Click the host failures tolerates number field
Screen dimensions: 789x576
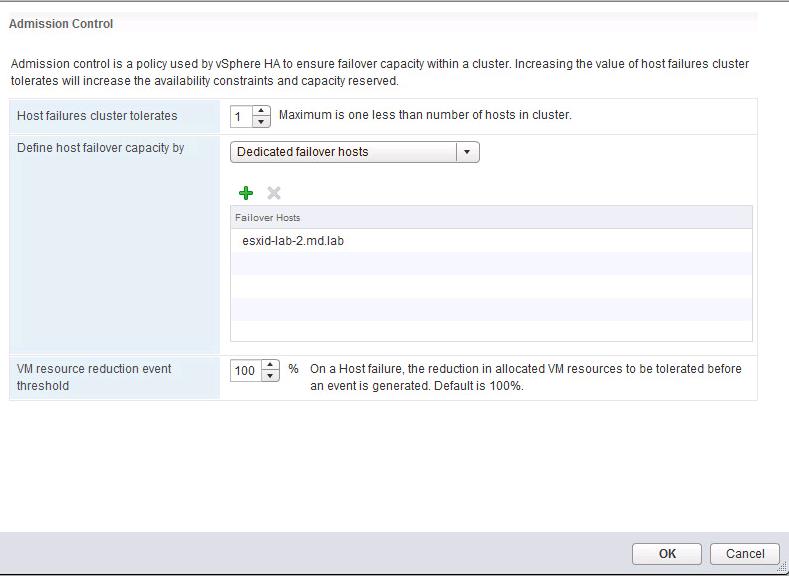241,117
